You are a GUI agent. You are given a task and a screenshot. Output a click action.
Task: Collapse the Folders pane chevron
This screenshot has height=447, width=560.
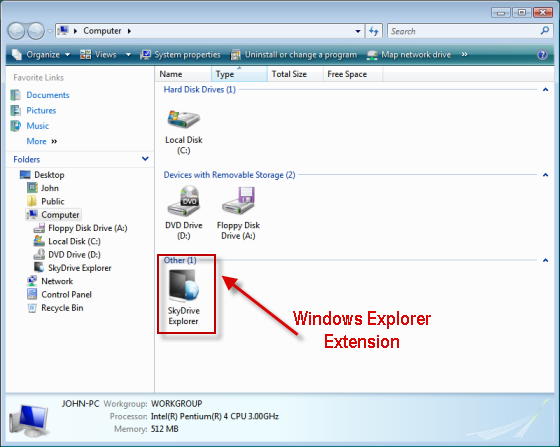[x=145, y=159]
